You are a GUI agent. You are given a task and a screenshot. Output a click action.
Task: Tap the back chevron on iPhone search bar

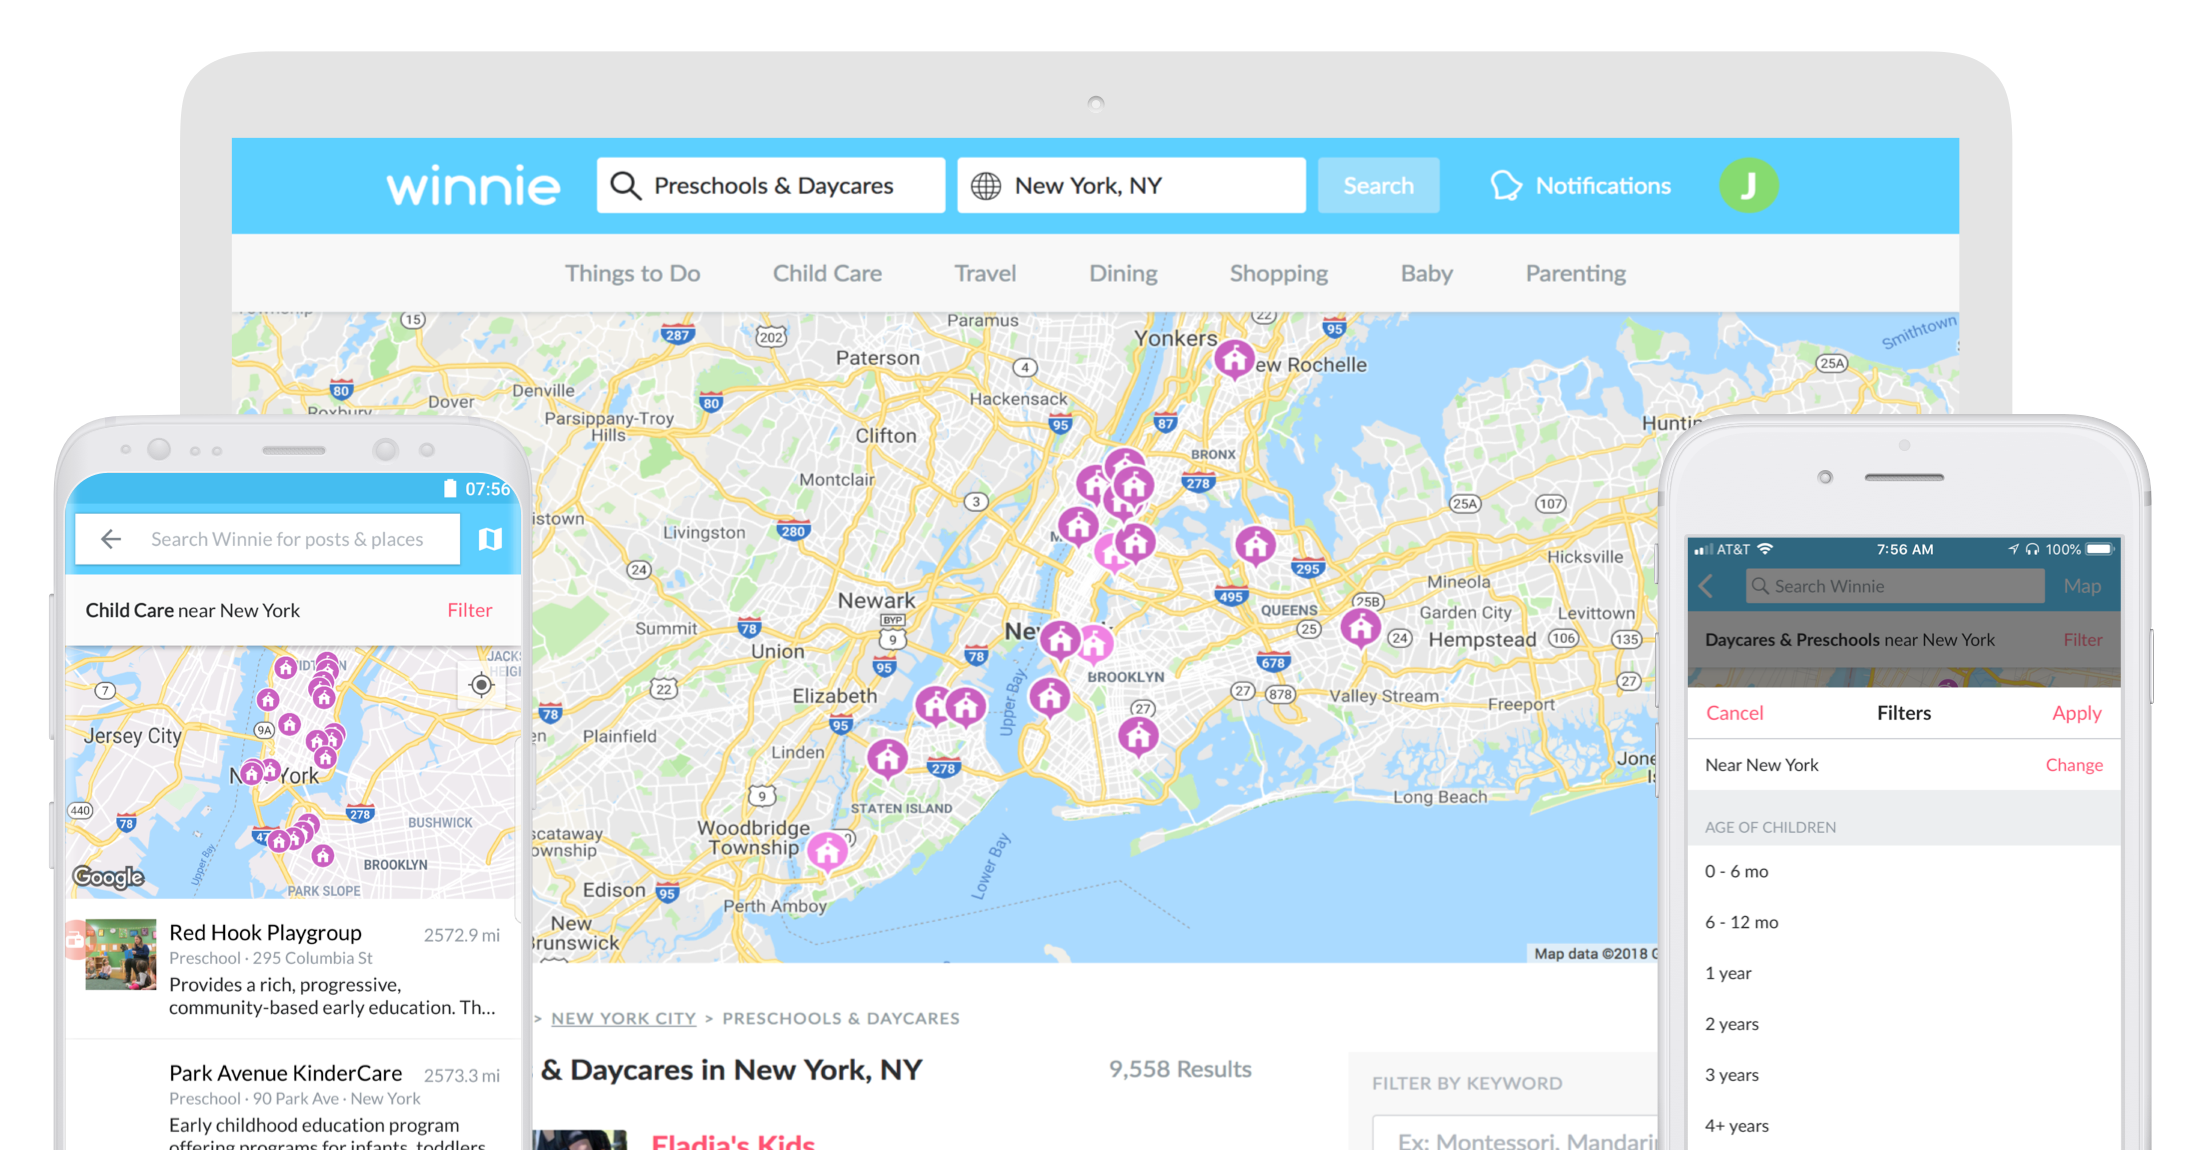[1707, 586]
